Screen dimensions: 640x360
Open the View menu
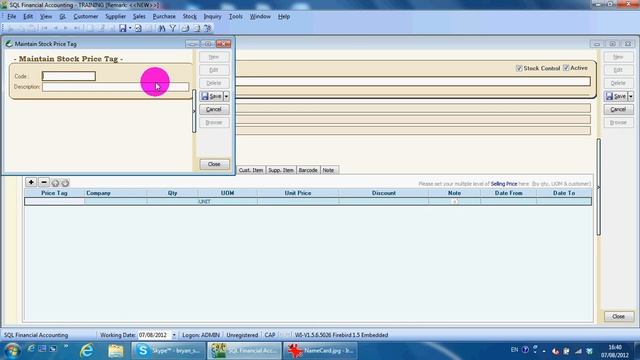coord(46,16)
